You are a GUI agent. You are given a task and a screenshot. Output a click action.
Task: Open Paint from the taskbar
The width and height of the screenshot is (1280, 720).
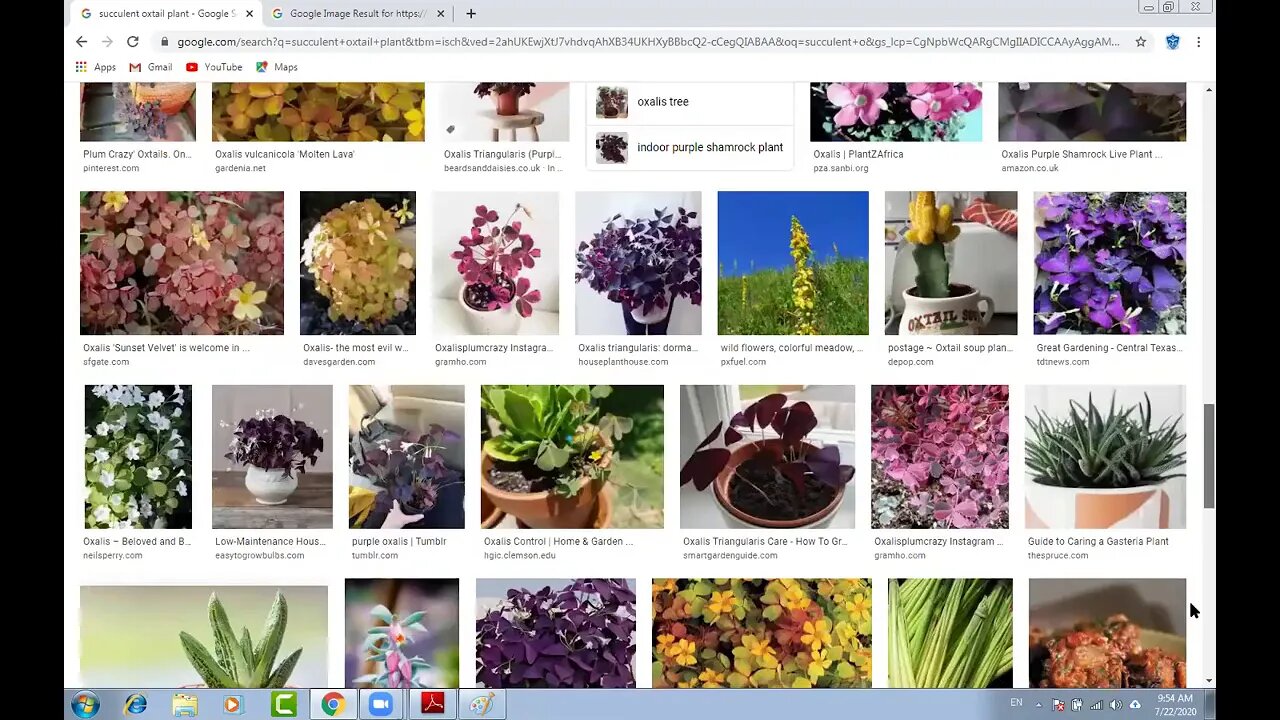pos(481,704)
